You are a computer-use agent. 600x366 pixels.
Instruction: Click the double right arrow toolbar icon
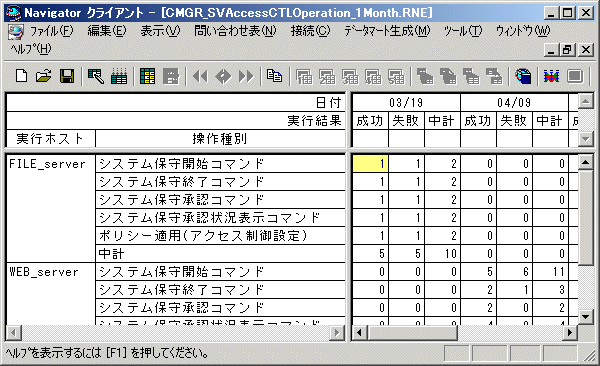pyautogui.click(x=246, y=76)
